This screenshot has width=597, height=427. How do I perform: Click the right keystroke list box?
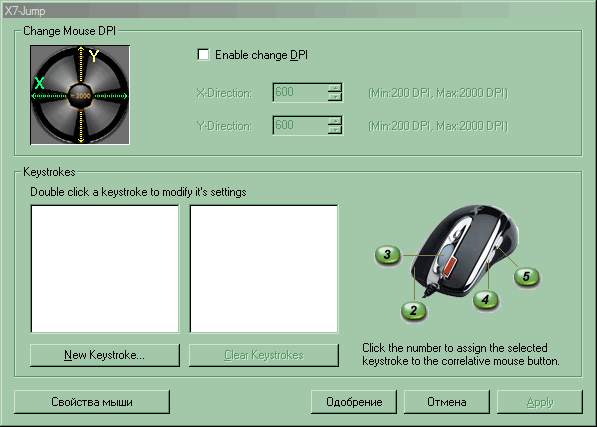pos(264,269)
